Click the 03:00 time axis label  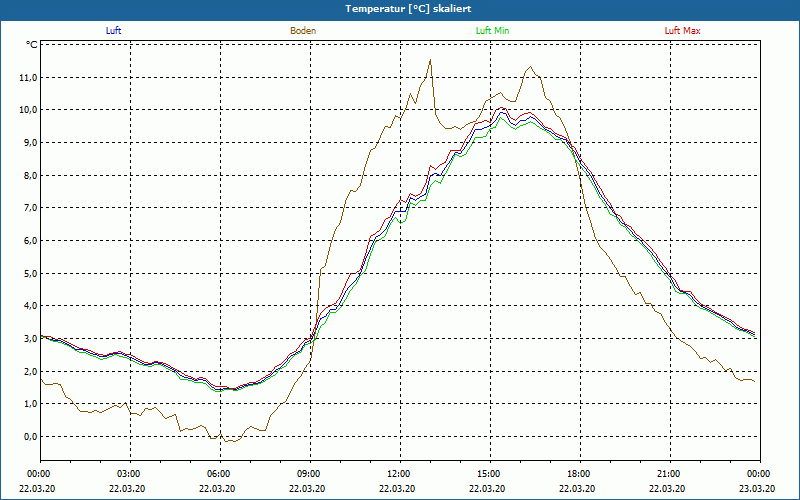(x=128, y=474)
